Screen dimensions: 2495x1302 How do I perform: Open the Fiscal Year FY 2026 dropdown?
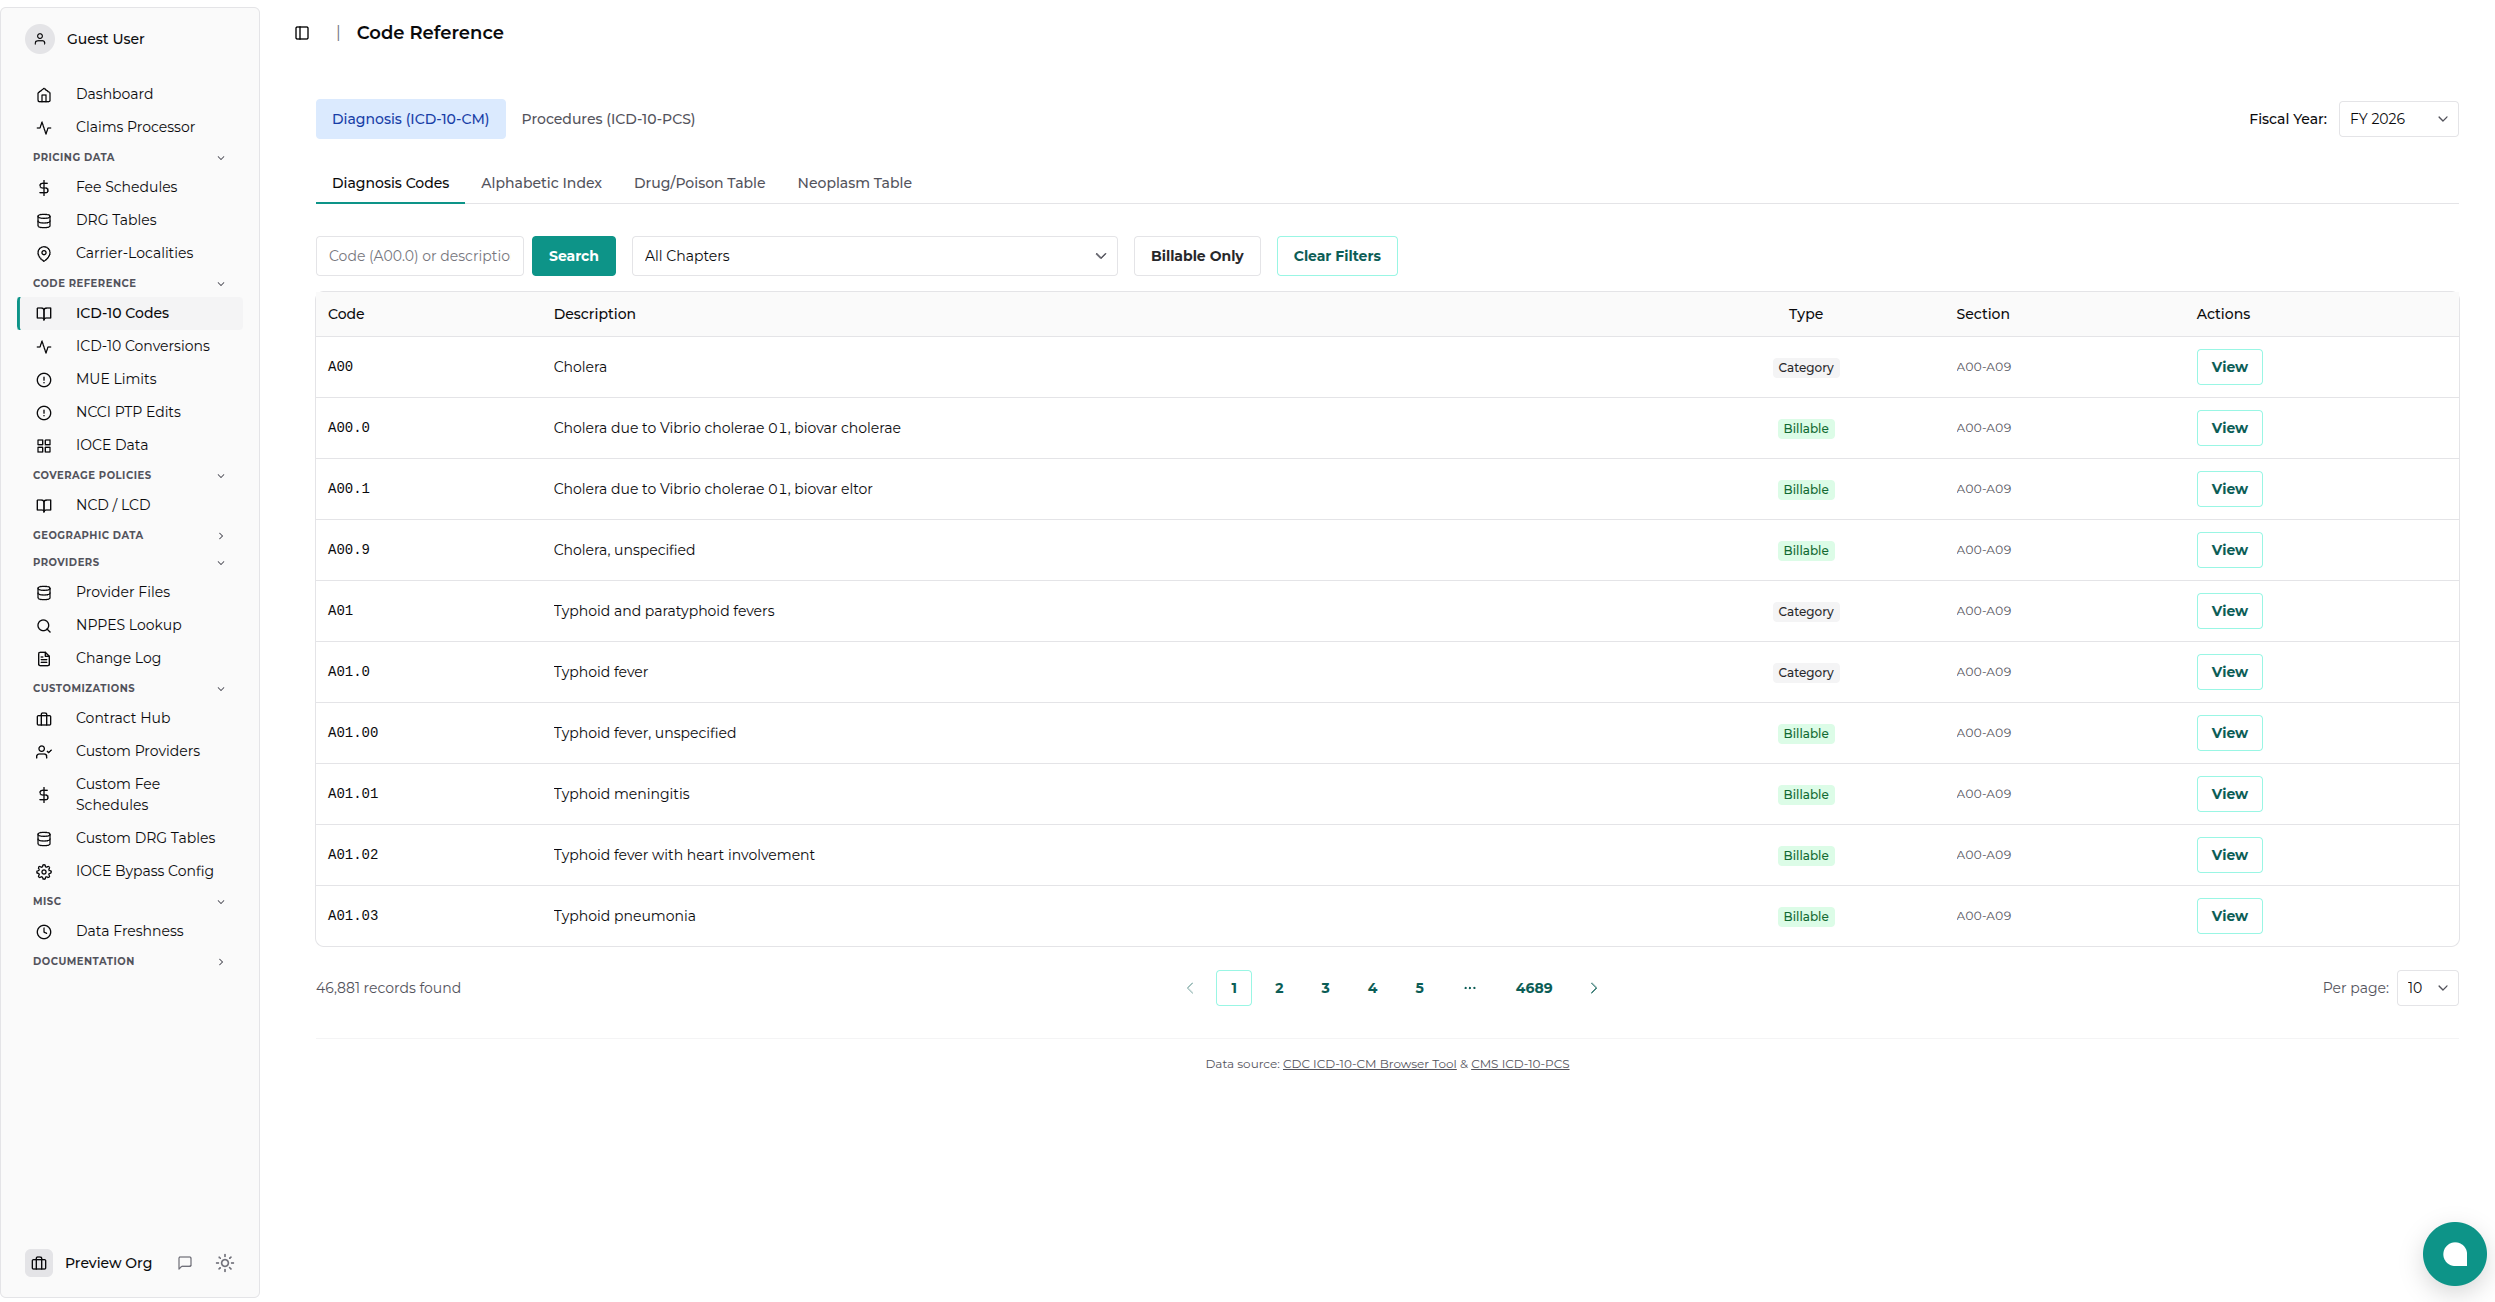pyautogui.click(x=2398, y=119)
